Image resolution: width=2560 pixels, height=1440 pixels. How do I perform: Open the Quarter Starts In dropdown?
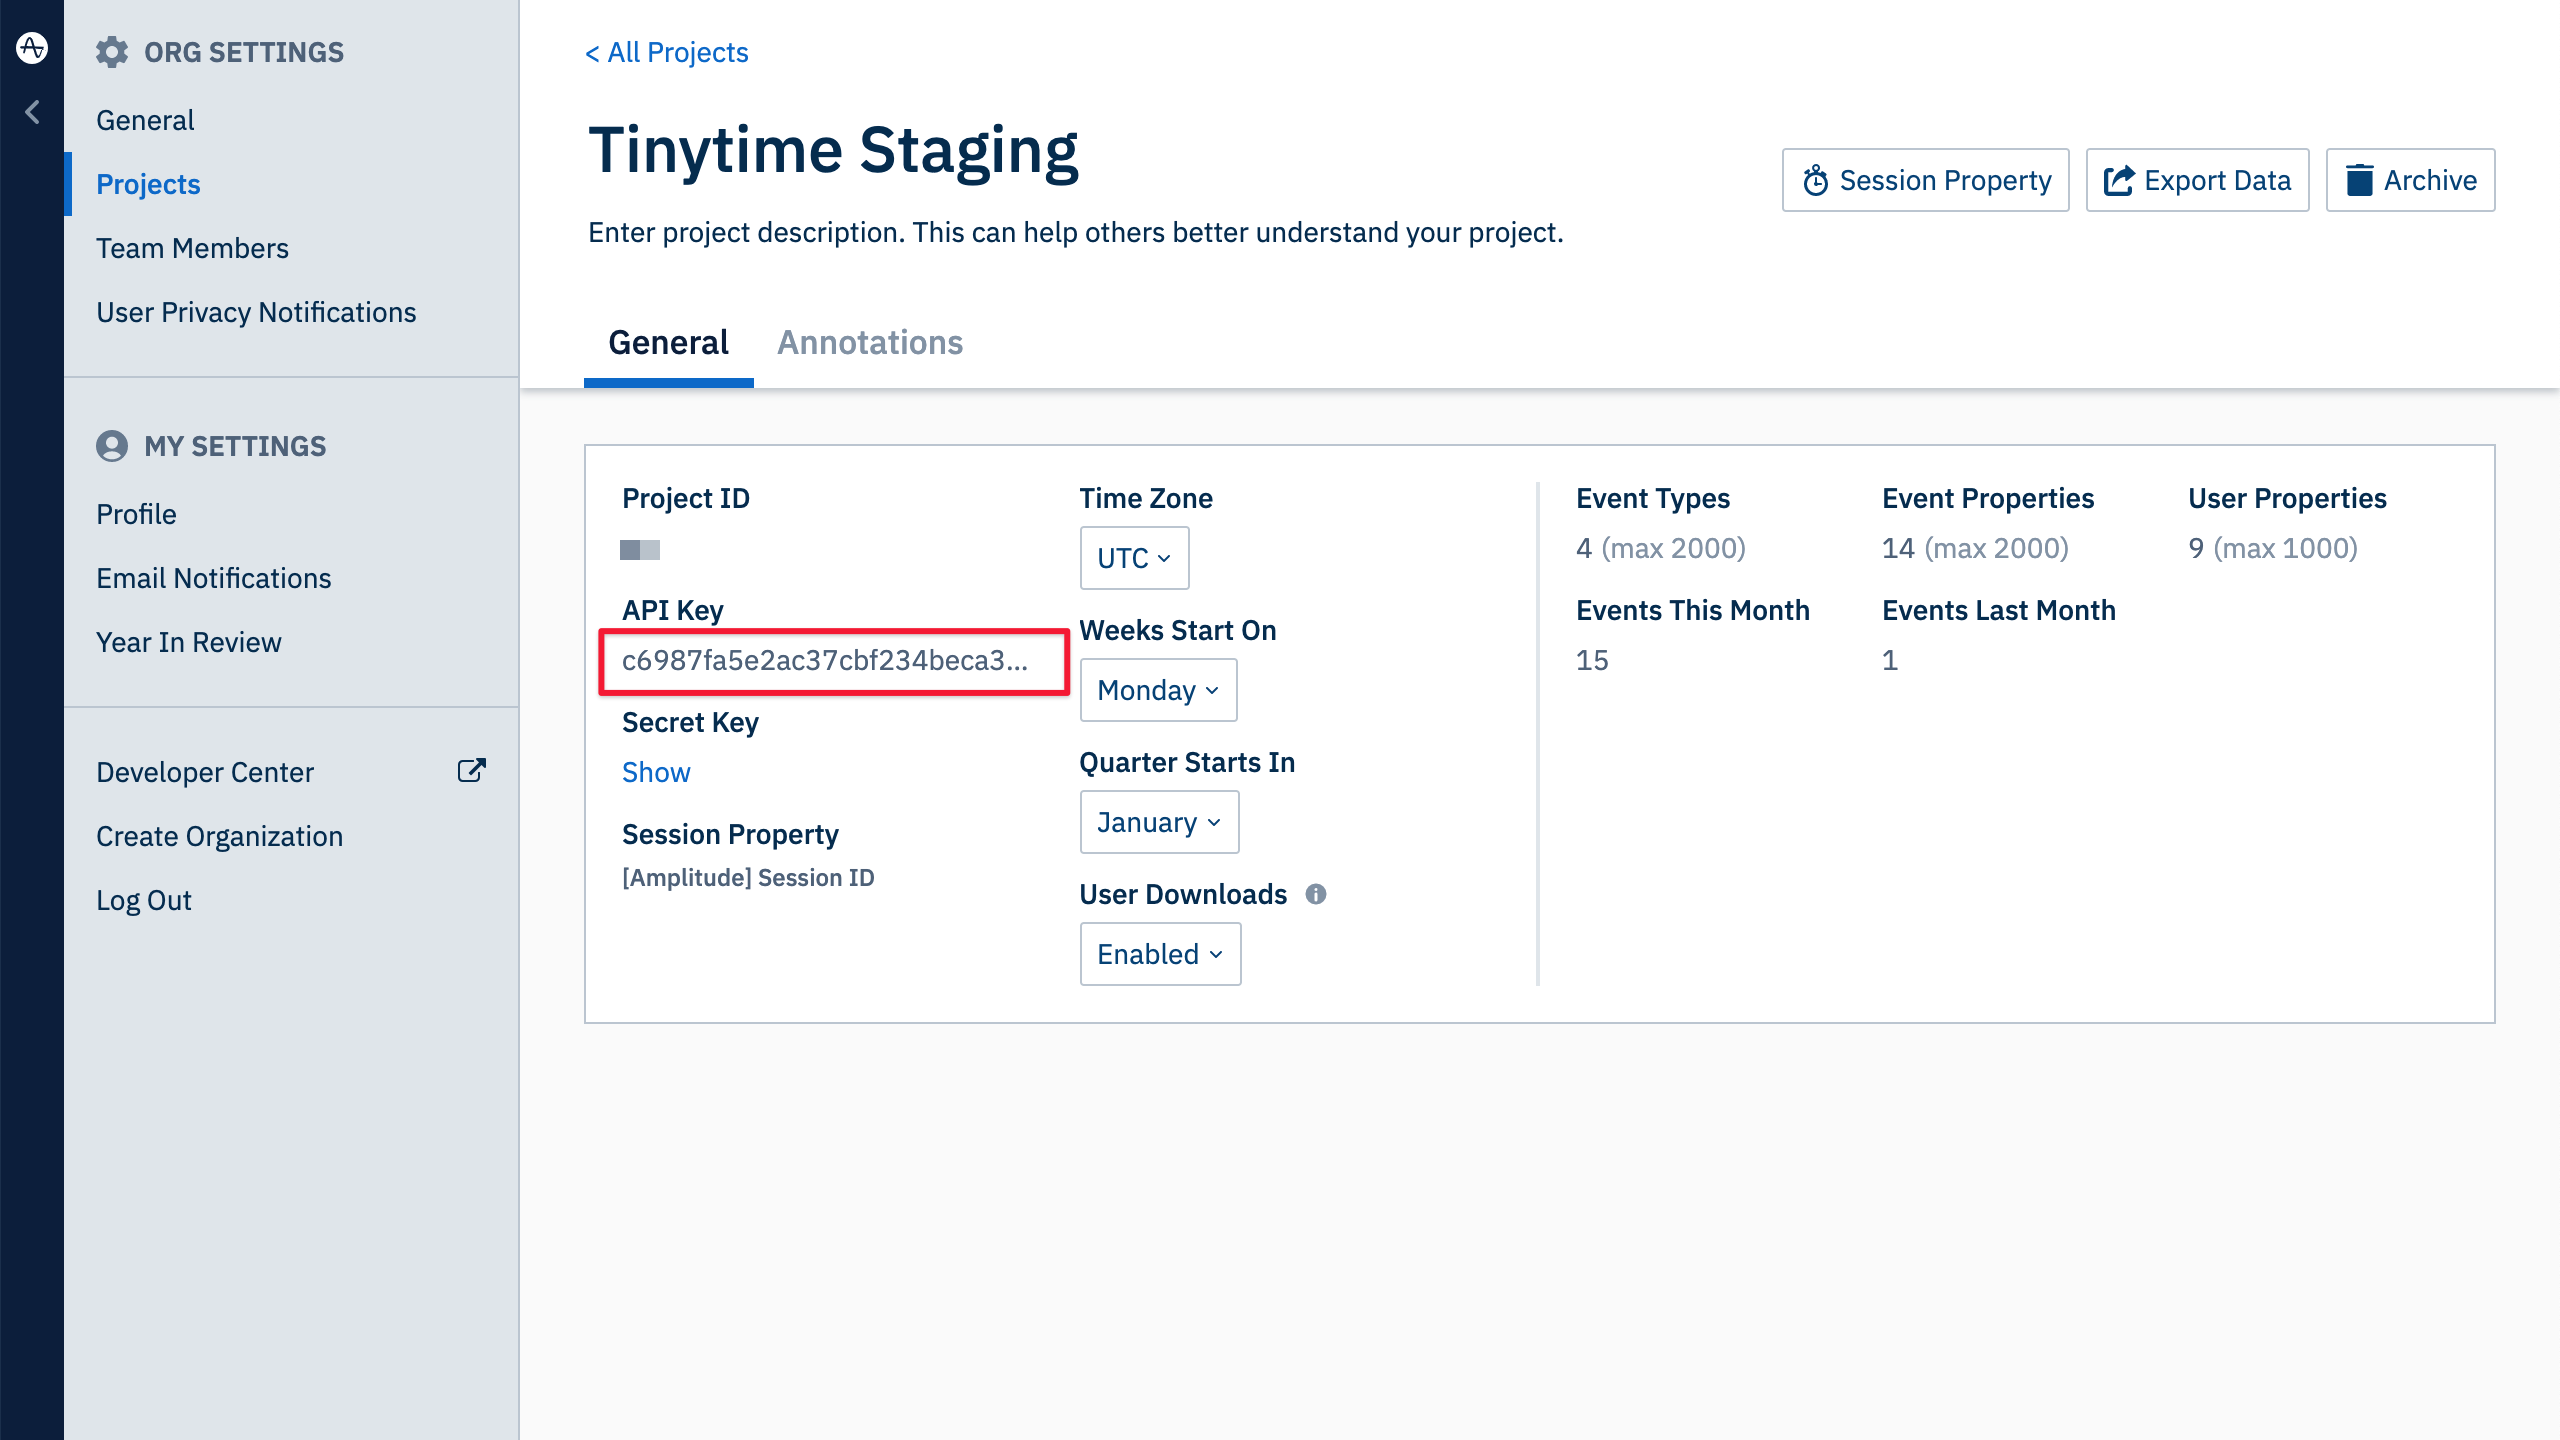tap(1155, 821)
